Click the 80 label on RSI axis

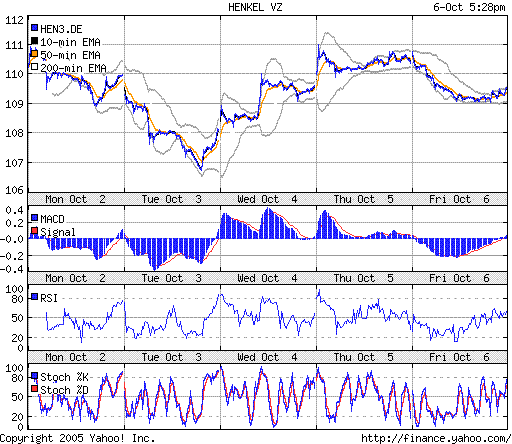point(18,299)
